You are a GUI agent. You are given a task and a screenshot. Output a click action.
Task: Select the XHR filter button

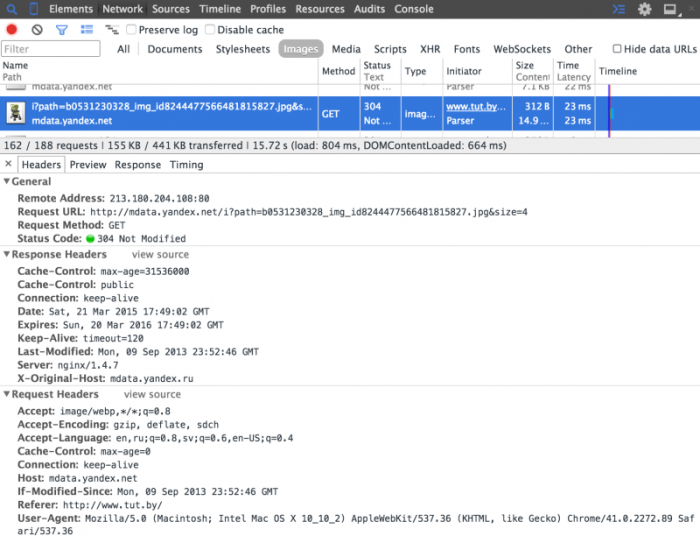(430, 49)
